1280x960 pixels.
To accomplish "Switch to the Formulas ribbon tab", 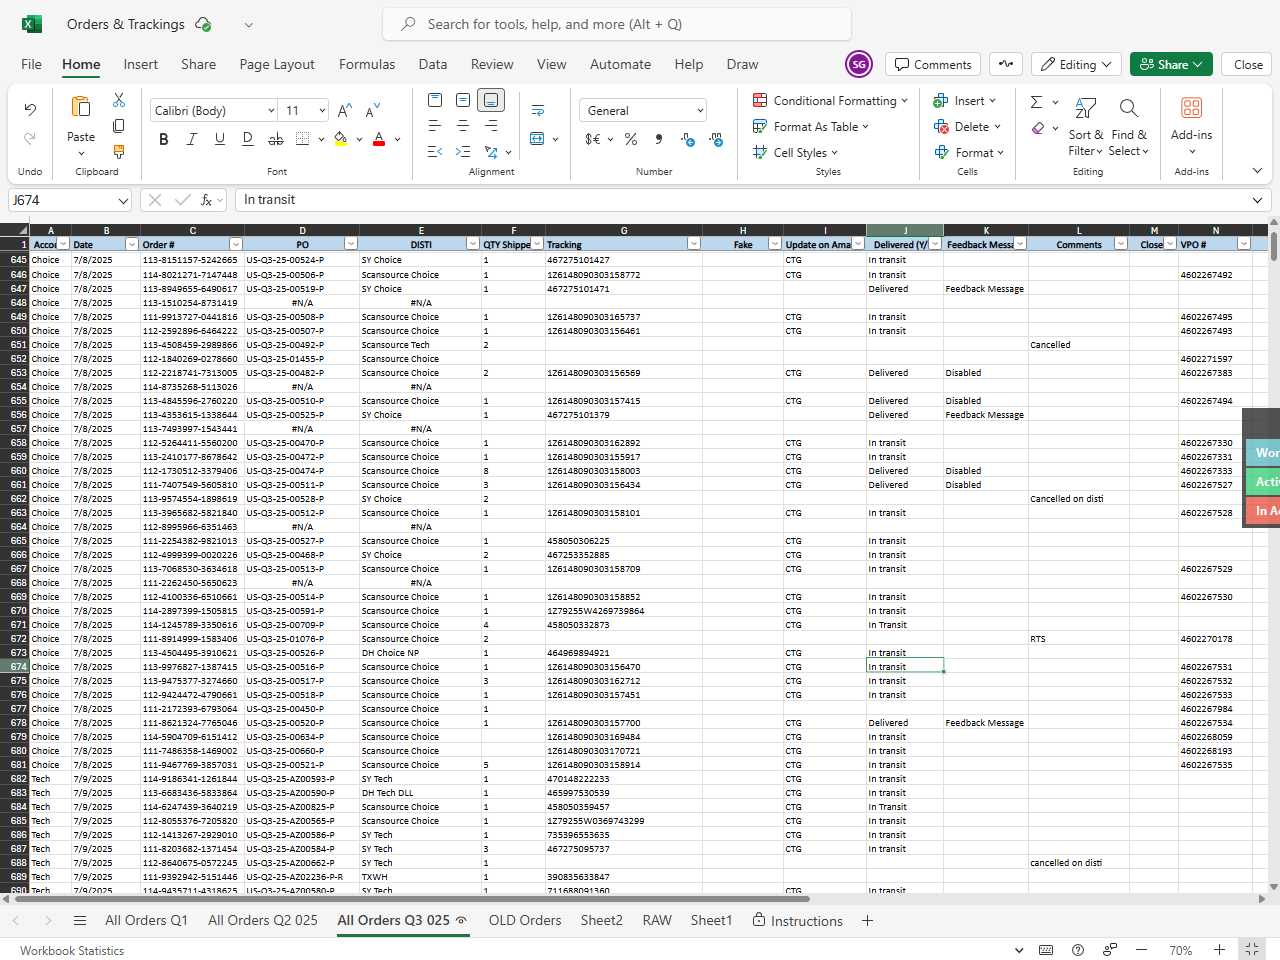I will pyautogui.click(x=367, y=64).
